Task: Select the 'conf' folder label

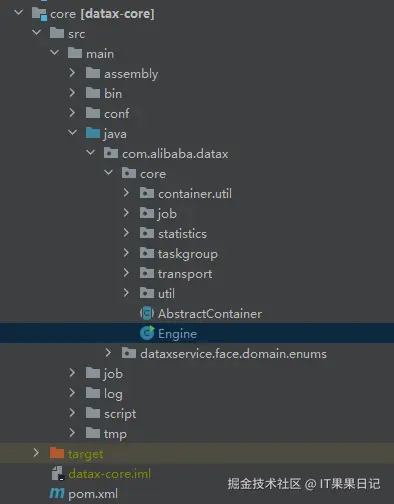Action: [116, 114]
